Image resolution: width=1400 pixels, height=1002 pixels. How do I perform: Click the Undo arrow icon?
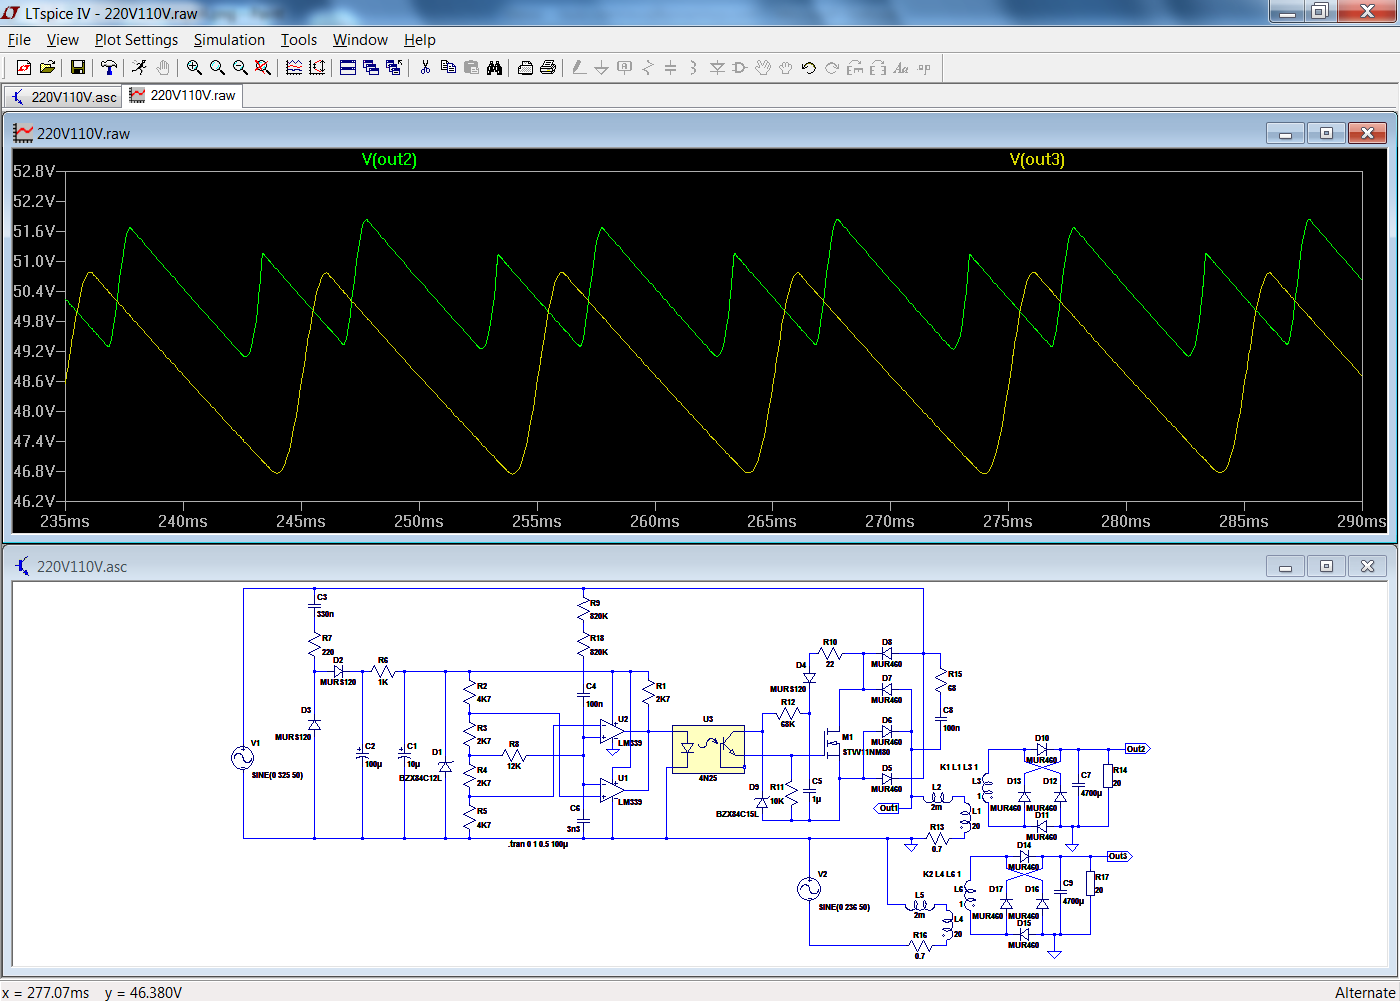click(809, 68)
